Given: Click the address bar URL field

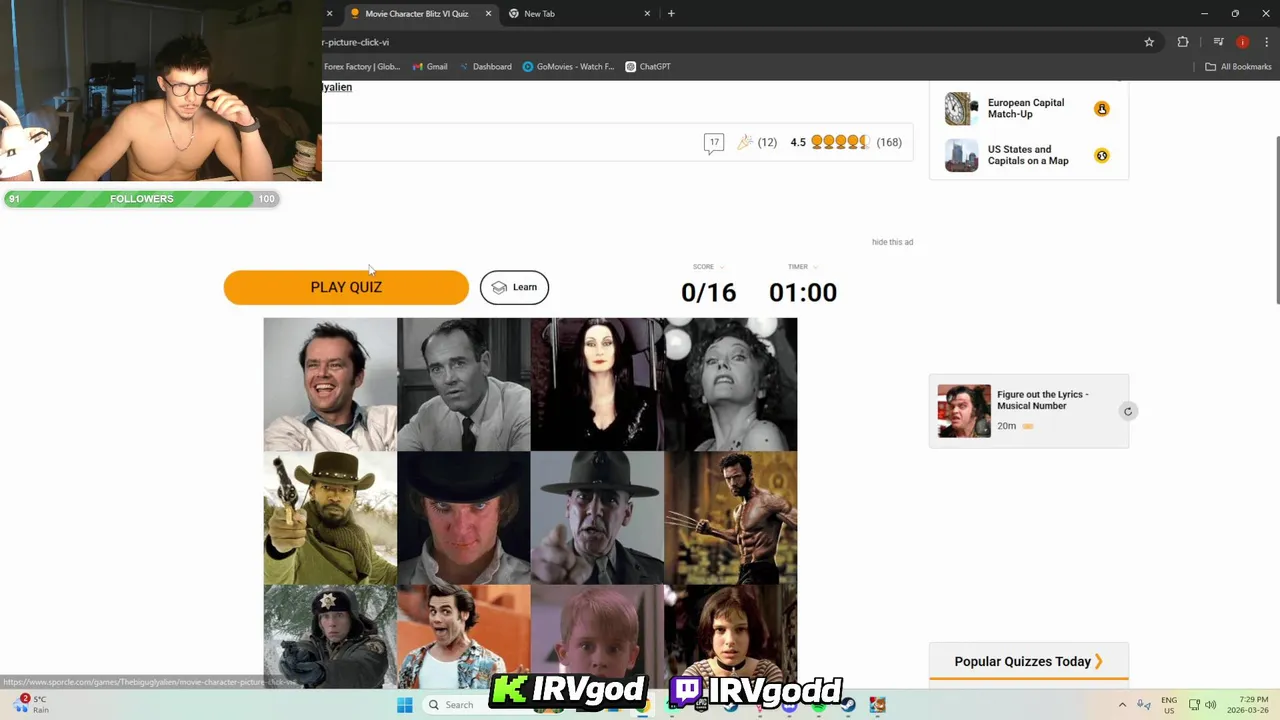Looking at the screenshot, I should coord(730,42).
